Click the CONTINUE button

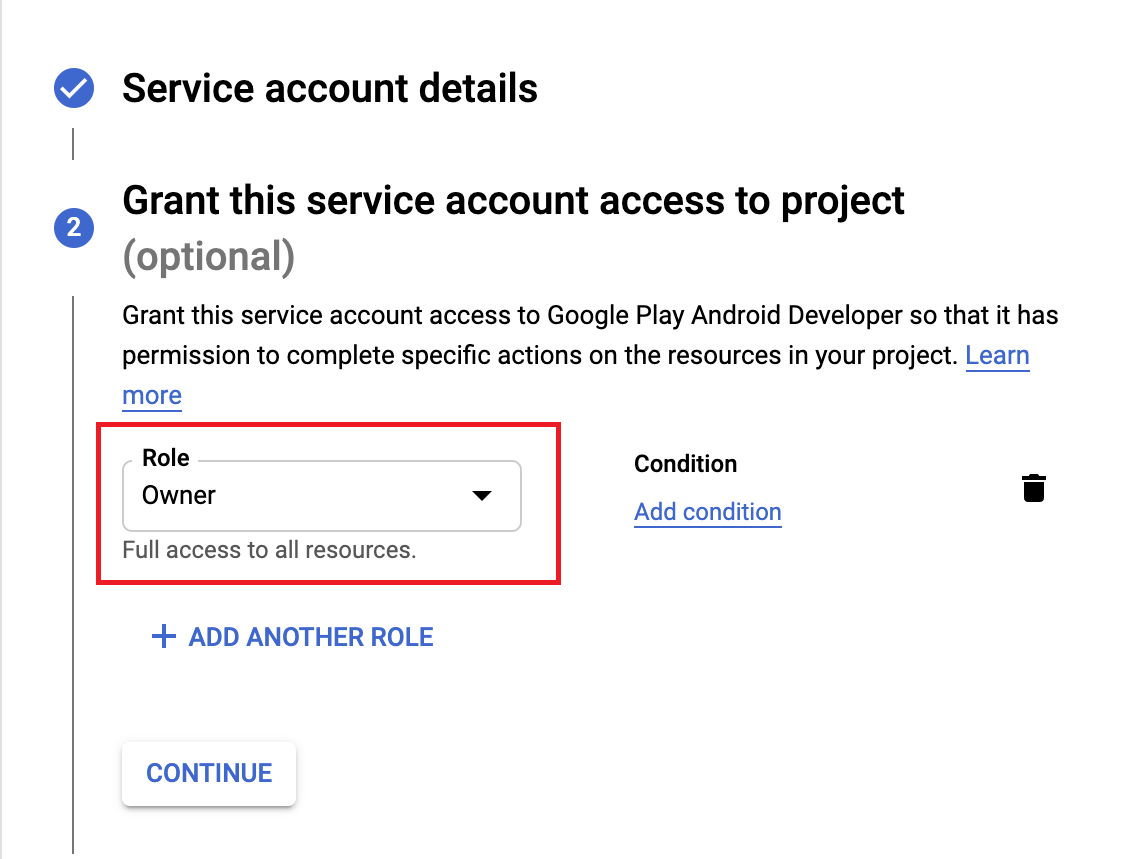pyautogui.click(x=209, y=773)
